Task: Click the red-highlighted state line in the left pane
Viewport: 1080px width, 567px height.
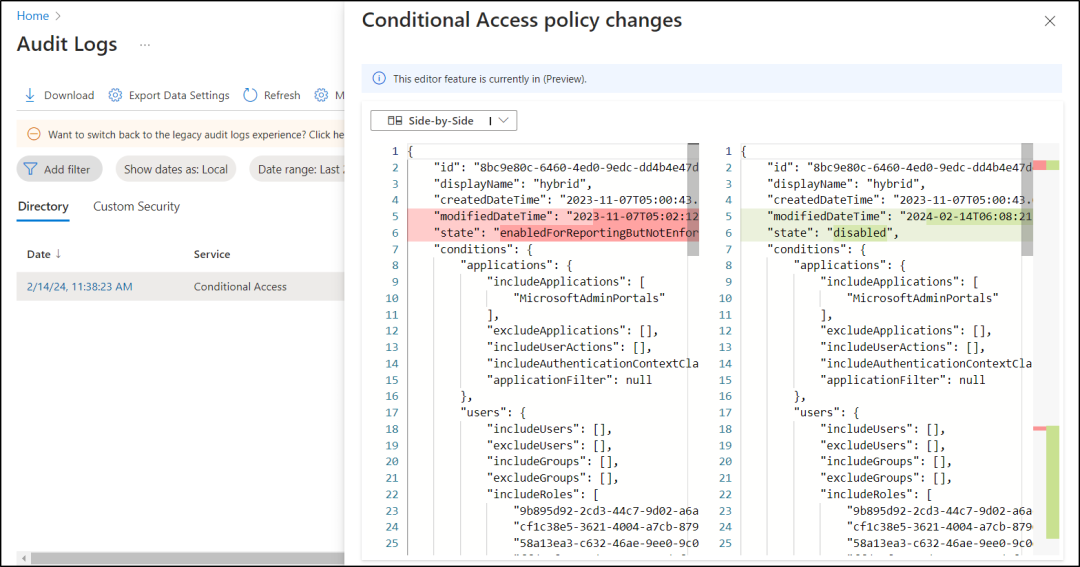Action: tap(553, 233)
